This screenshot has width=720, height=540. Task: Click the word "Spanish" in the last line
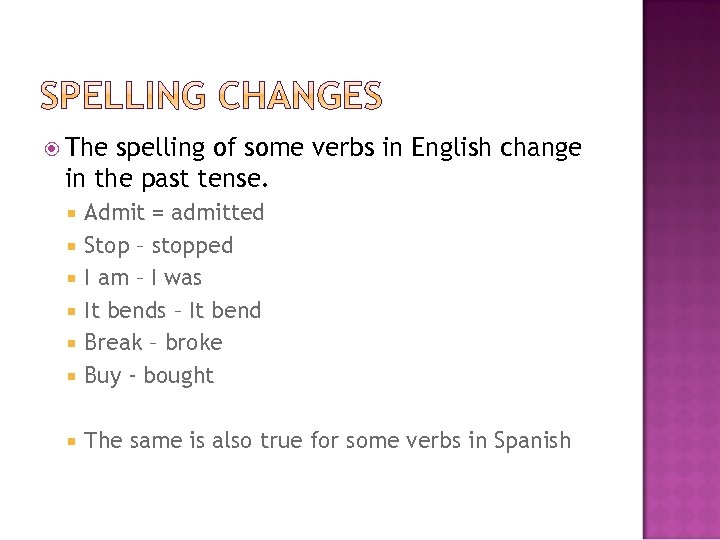pos(532,440)
